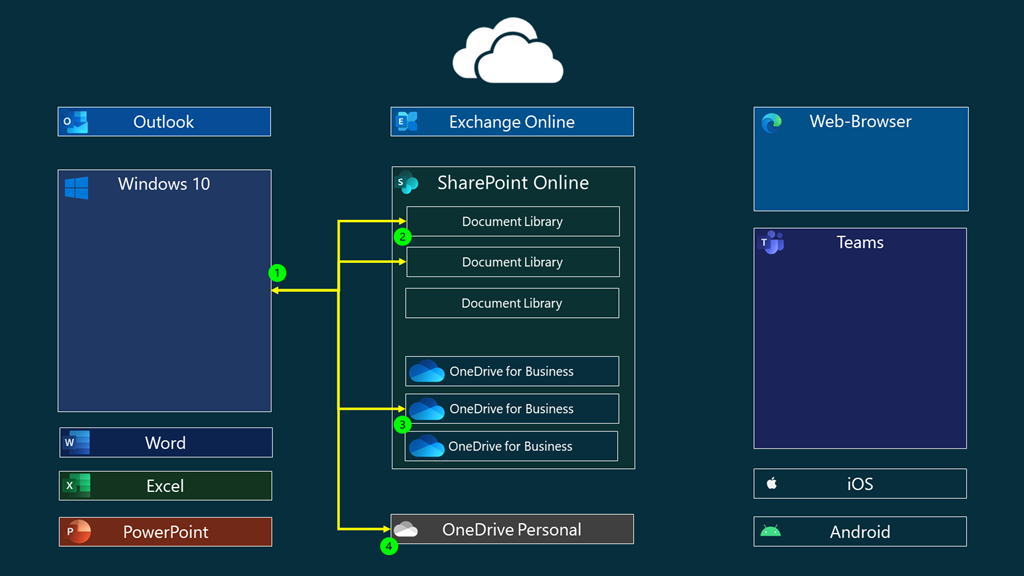Screen dimensions: 1024x576
Task: Open the Microsoft Edge browser icon
Action: [771, 123]
